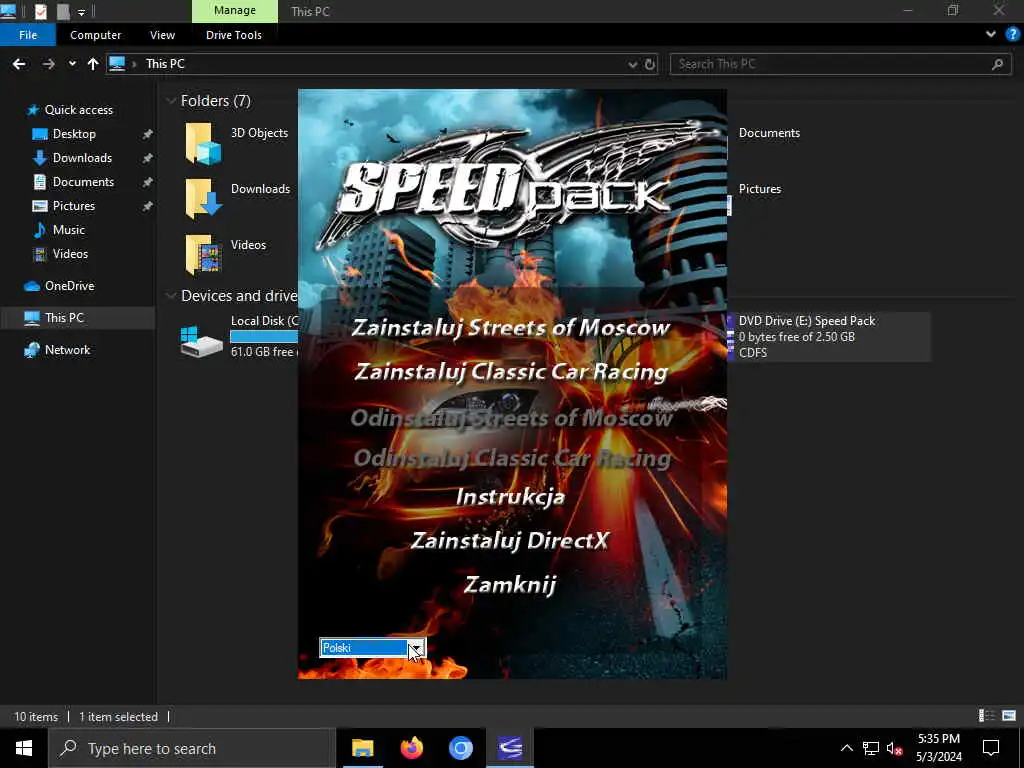Expand the ribbon with the chevron
This screenshot has height=768, width=1024.
991,35
